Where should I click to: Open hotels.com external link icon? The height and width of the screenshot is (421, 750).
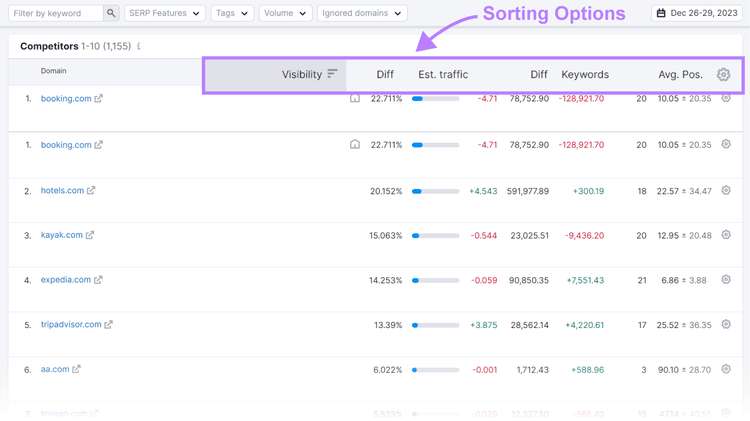91,190
